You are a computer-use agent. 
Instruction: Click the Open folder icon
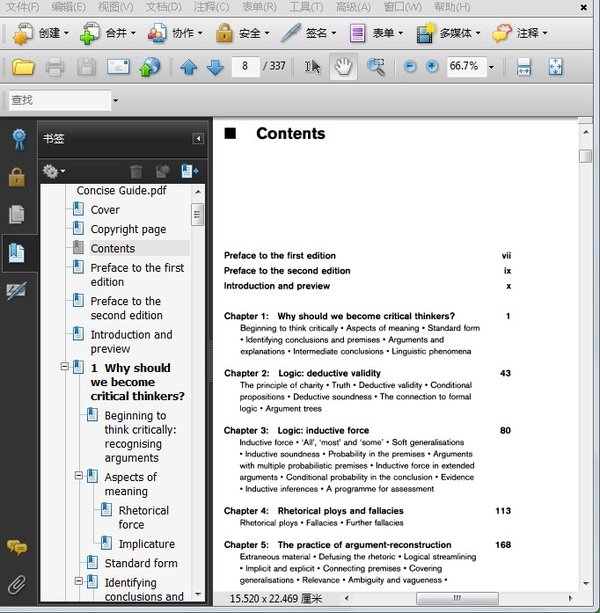[23, 68]
